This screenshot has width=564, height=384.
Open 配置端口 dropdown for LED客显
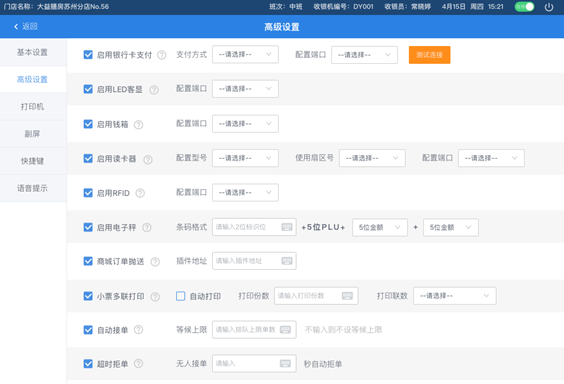coord(245,89)
